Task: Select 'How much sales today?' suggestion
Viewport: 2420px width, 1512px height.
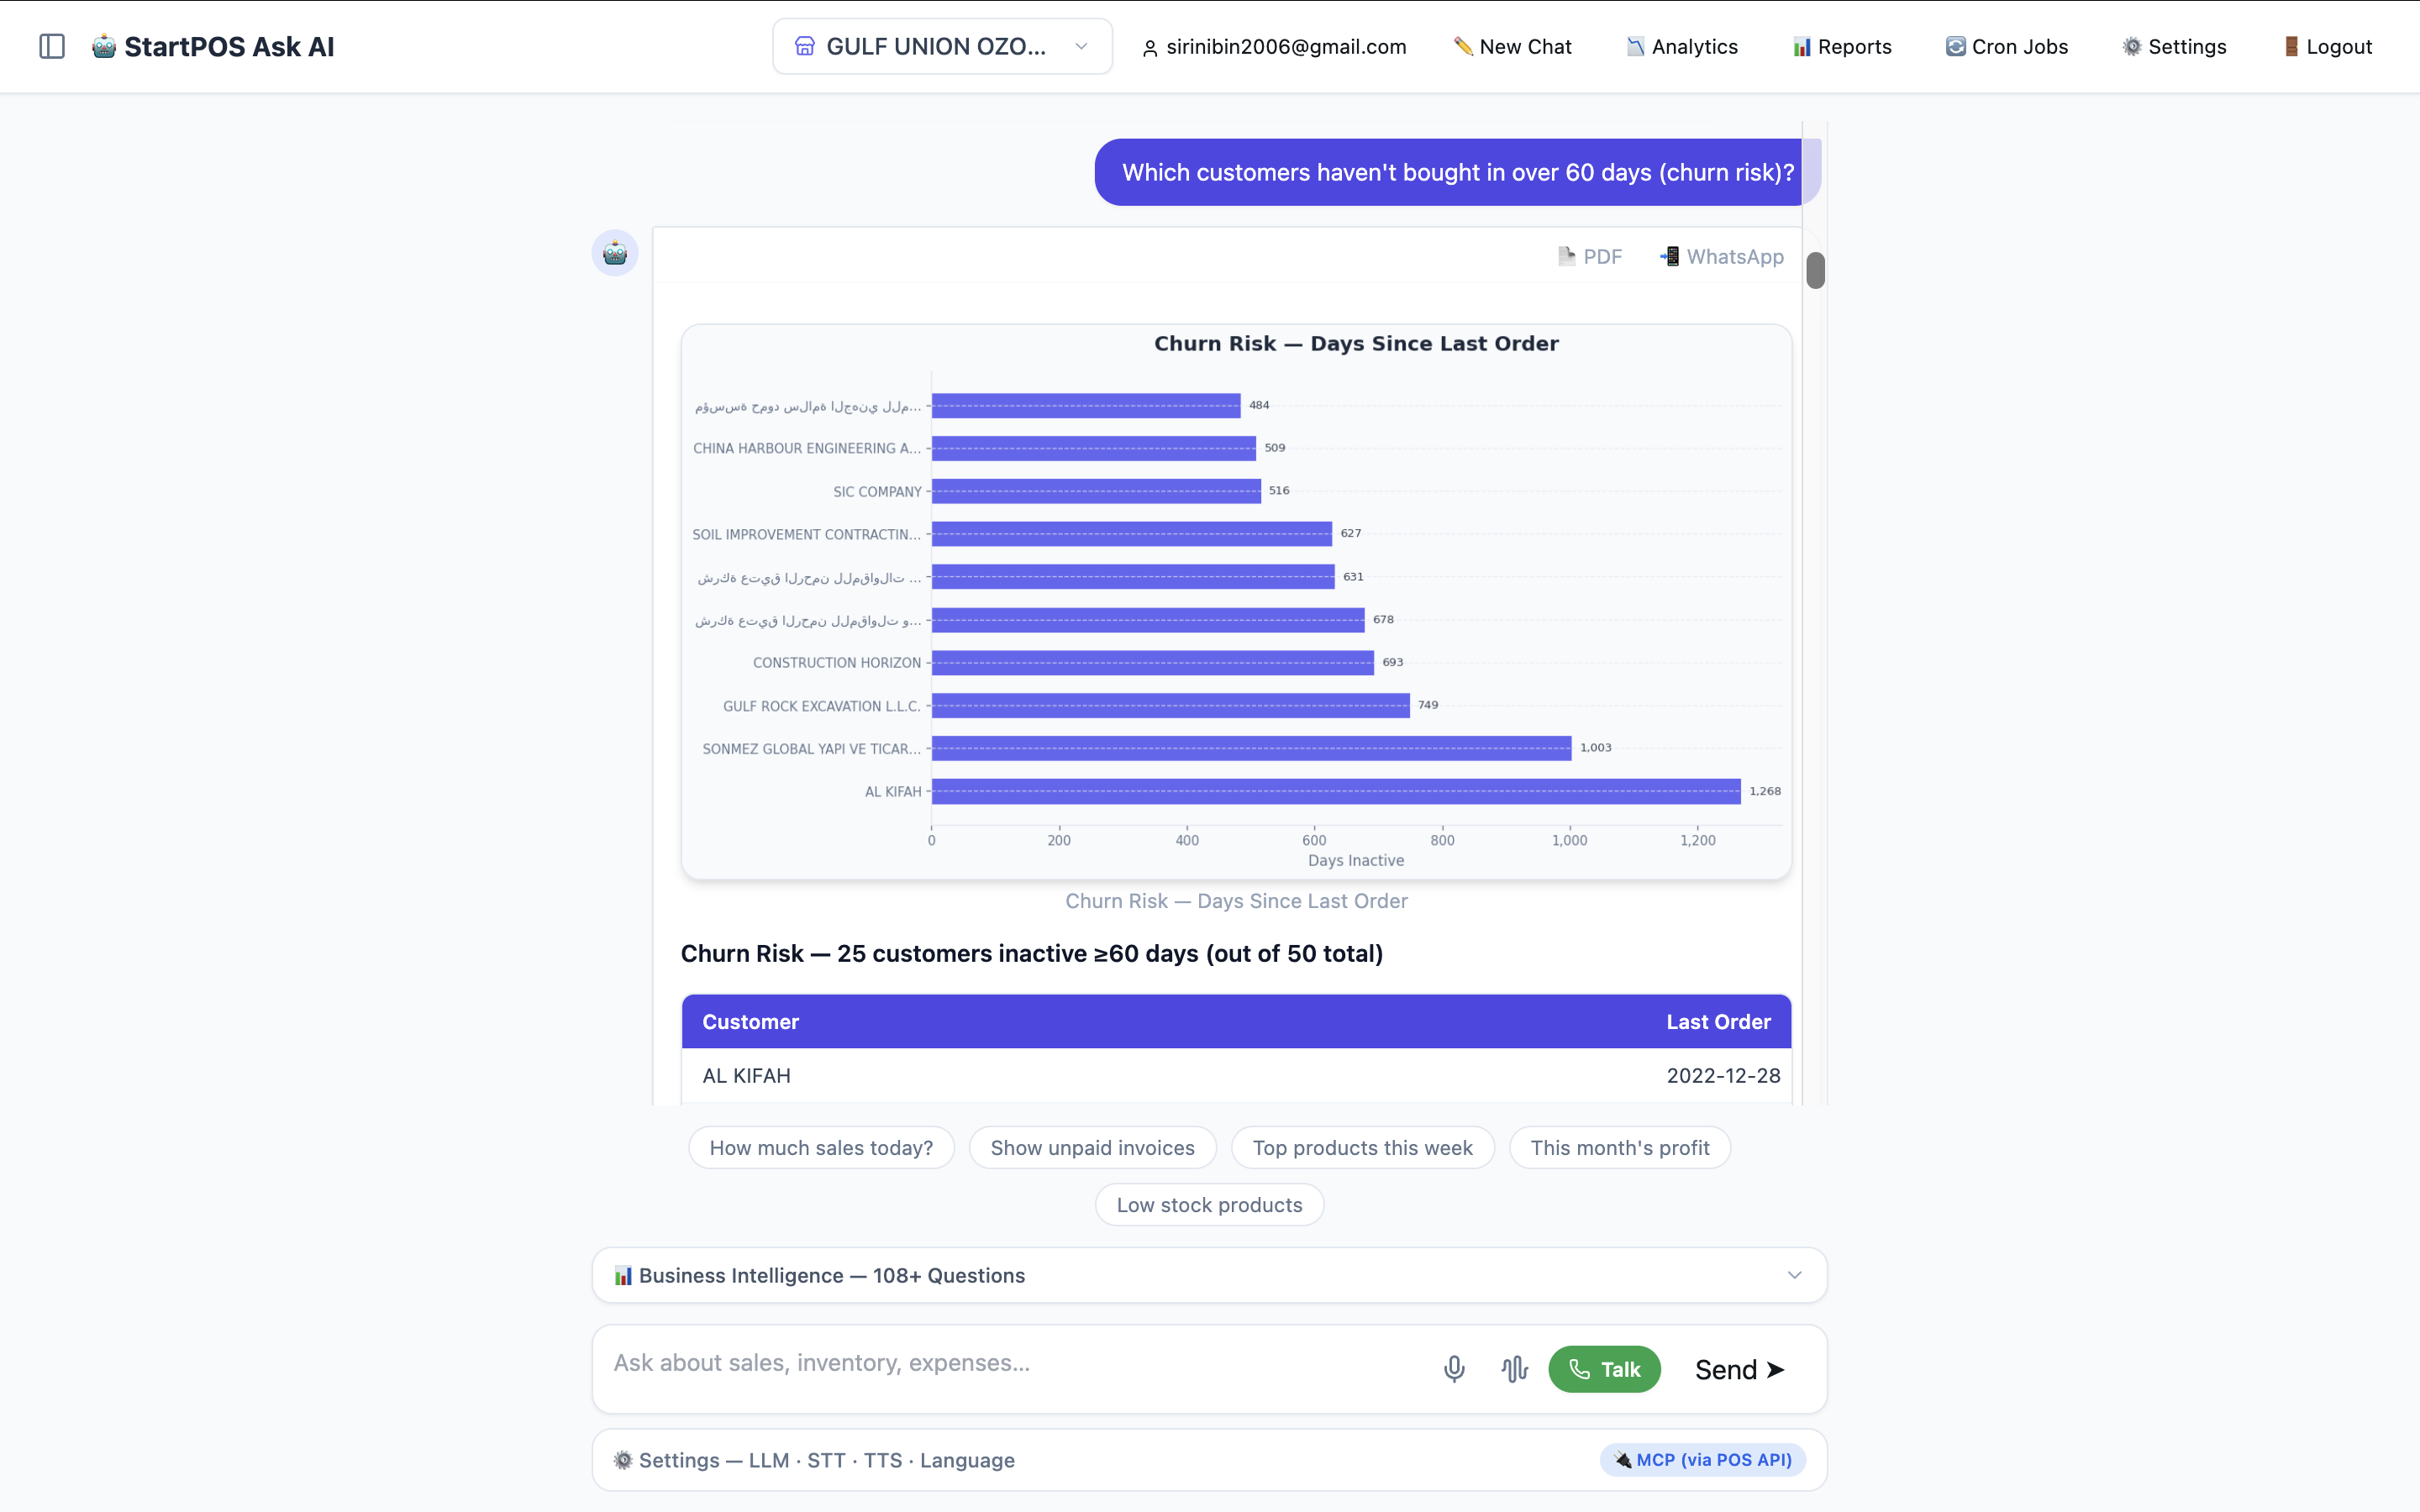Action: 821,1148
